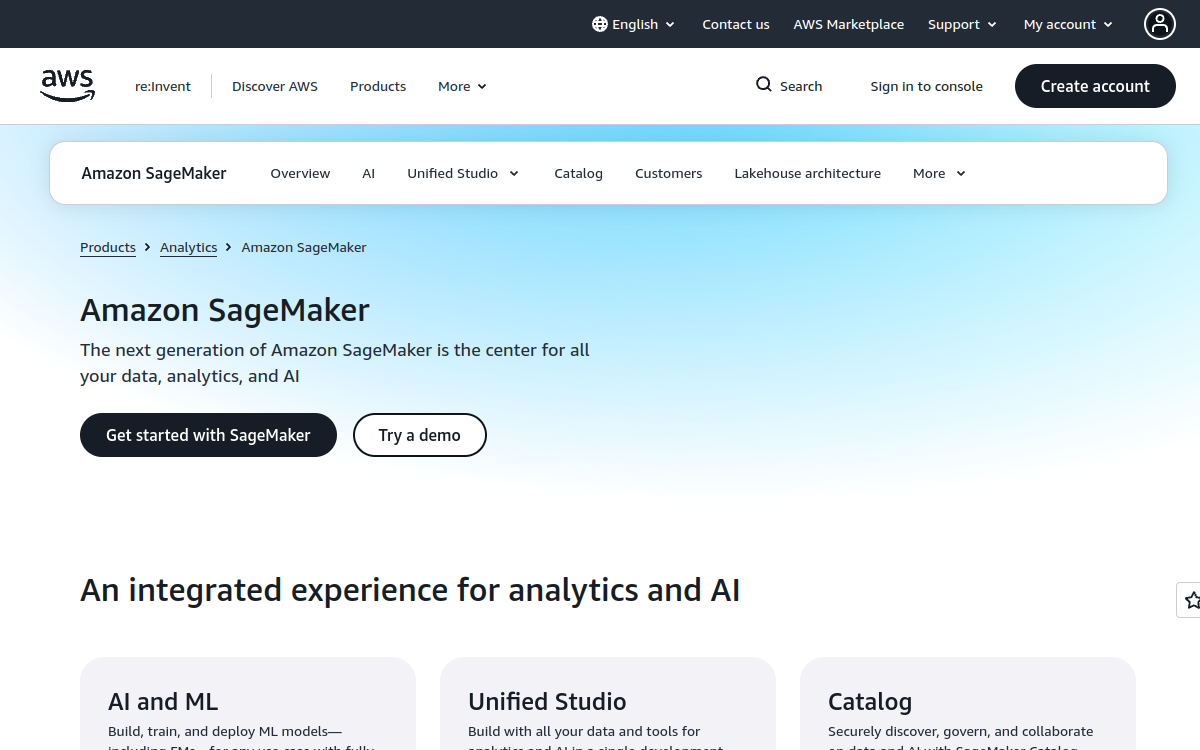The width and height of the screenshot is (1200, 750).
Task: Open Discover AWS menu item
Action: 275,86
